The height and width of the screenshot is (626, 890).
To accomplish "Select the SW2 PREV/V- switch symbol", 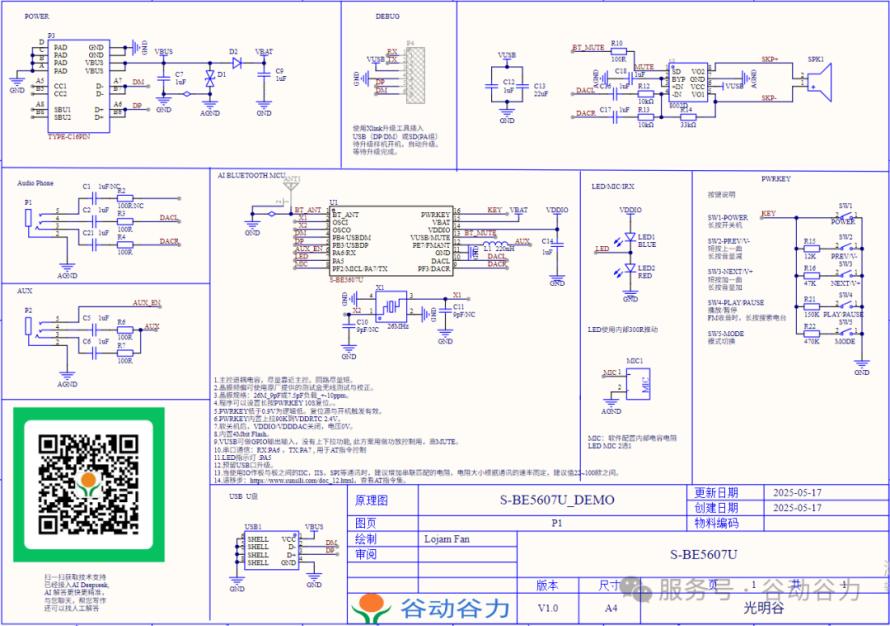I will point(846,247).
